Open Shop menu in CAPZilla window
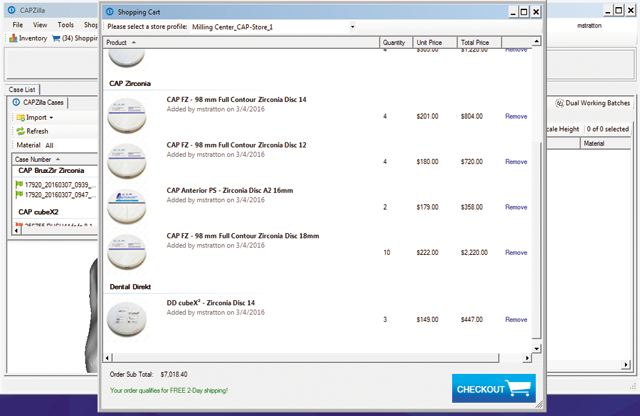Viewport: 640px width, 416px height. pos(91,25)
